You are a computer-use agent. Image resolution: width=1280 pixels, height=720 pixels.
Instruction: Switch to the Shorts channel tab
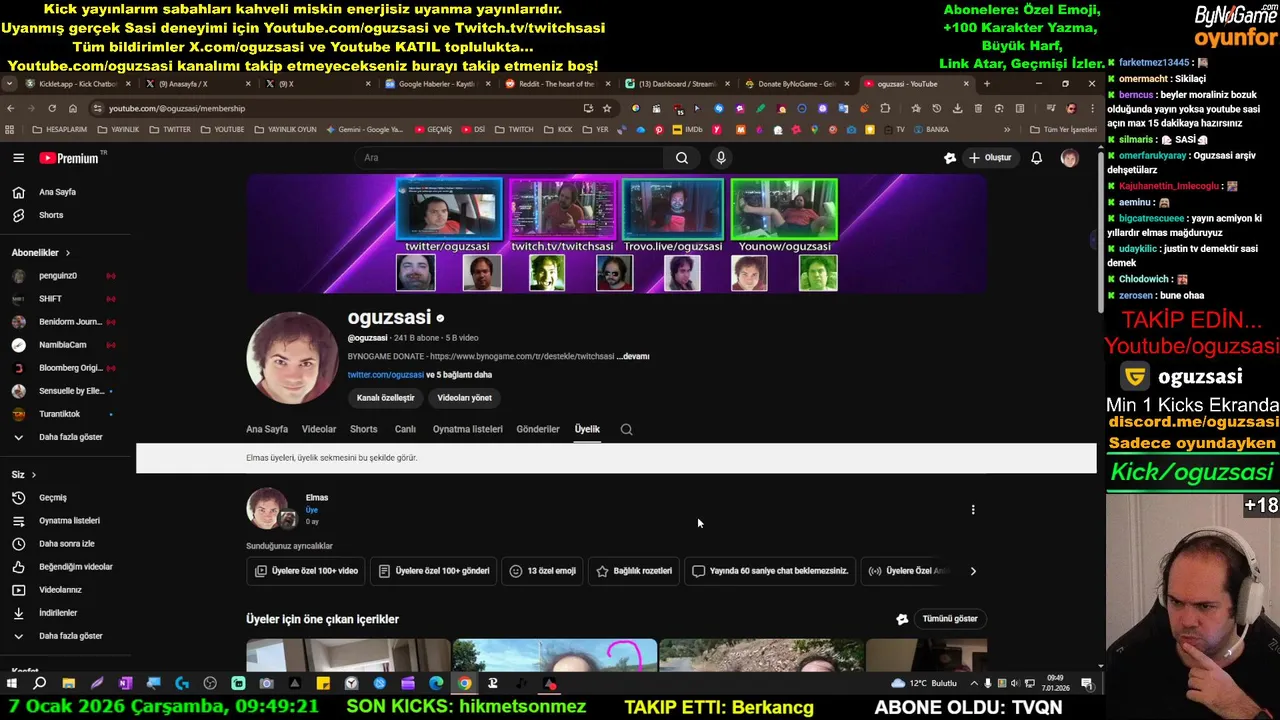pyautogui.click(x=363, y=429)
